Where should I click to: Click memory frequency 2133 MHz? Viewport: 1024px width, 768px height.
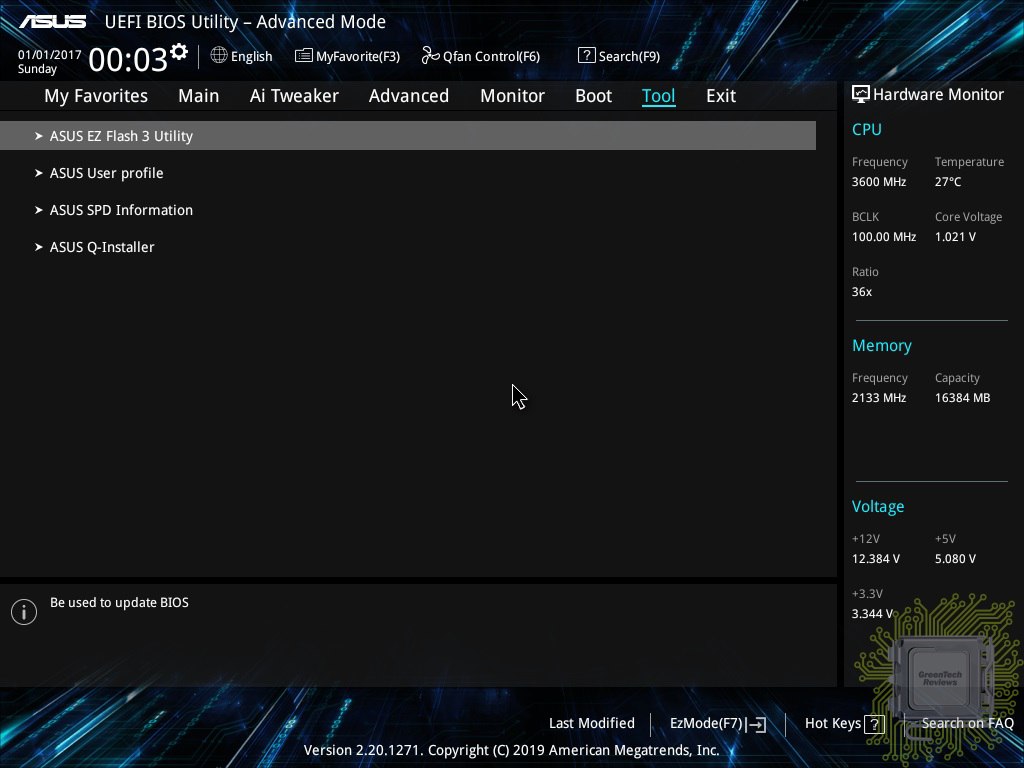click(878, 397)
